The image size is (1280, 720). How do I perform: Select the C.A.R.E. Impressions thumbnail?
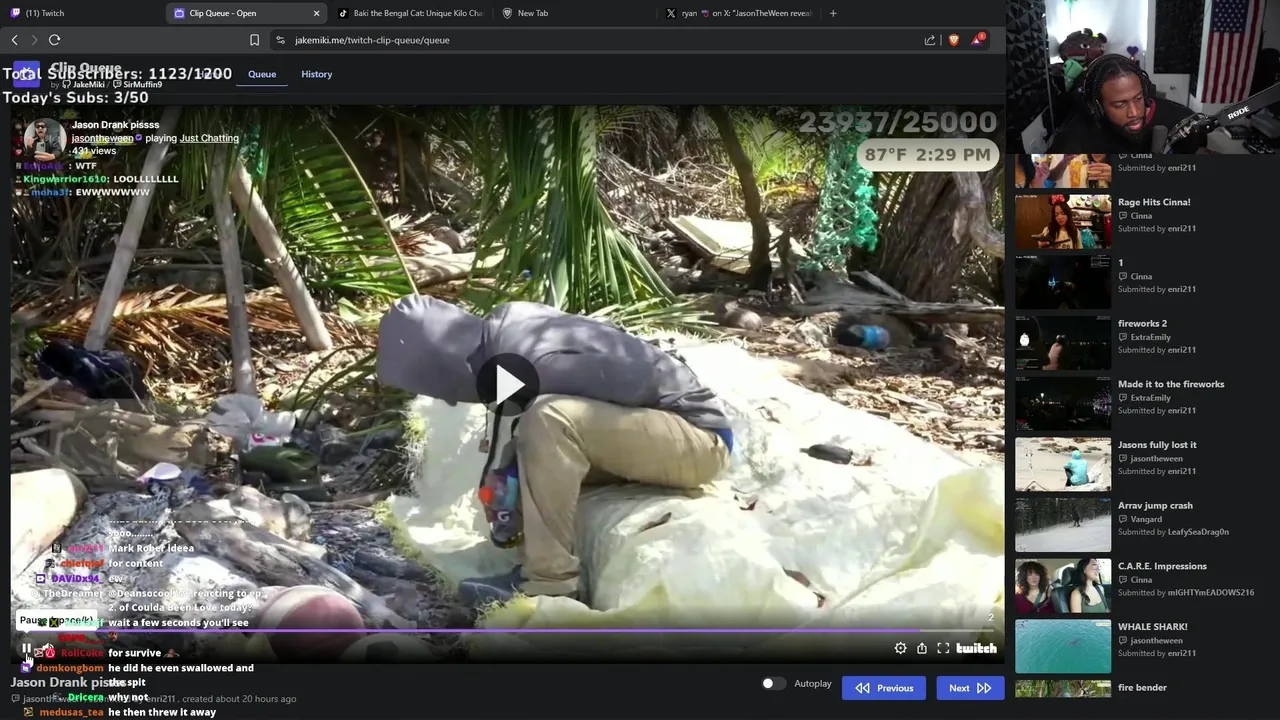pos(1063,585)
